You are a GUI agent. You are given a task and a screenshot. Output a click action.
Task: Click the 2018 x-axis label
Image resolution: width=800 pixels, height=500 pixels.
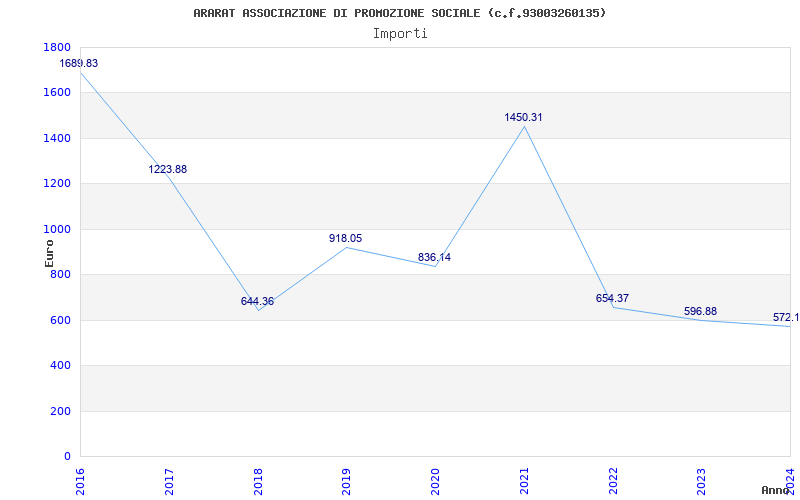pyautogui.click(x=259, y=481)
